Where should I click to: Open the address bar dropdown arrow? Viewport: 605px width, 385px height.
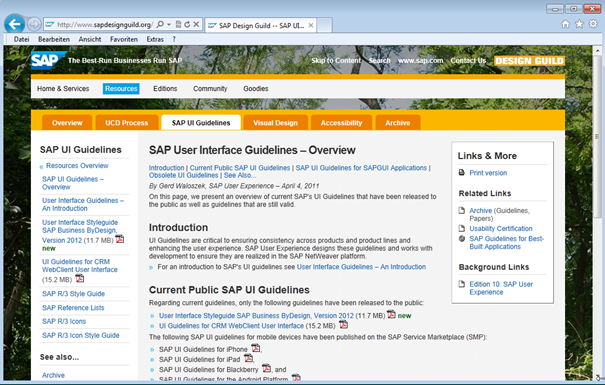pyautogui.click(x=169, y=24)
